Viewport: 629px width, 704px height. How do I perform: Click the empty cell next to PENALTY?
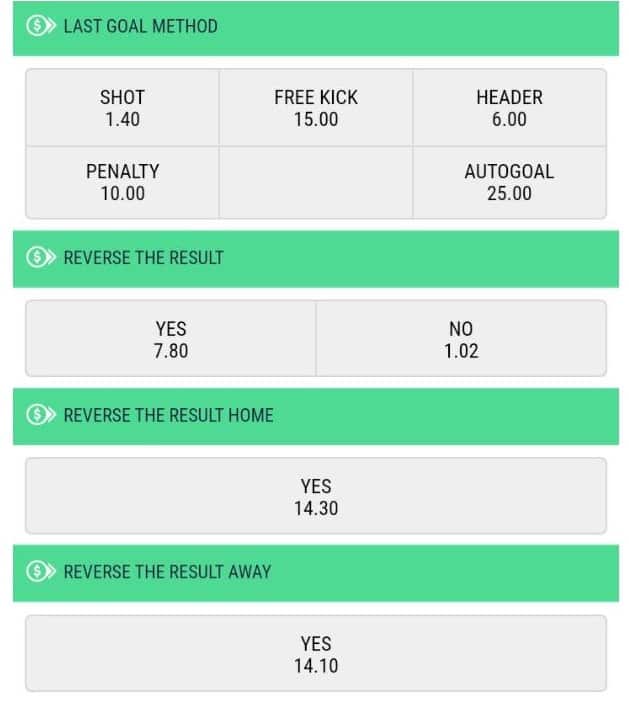(x=316, y=182)
